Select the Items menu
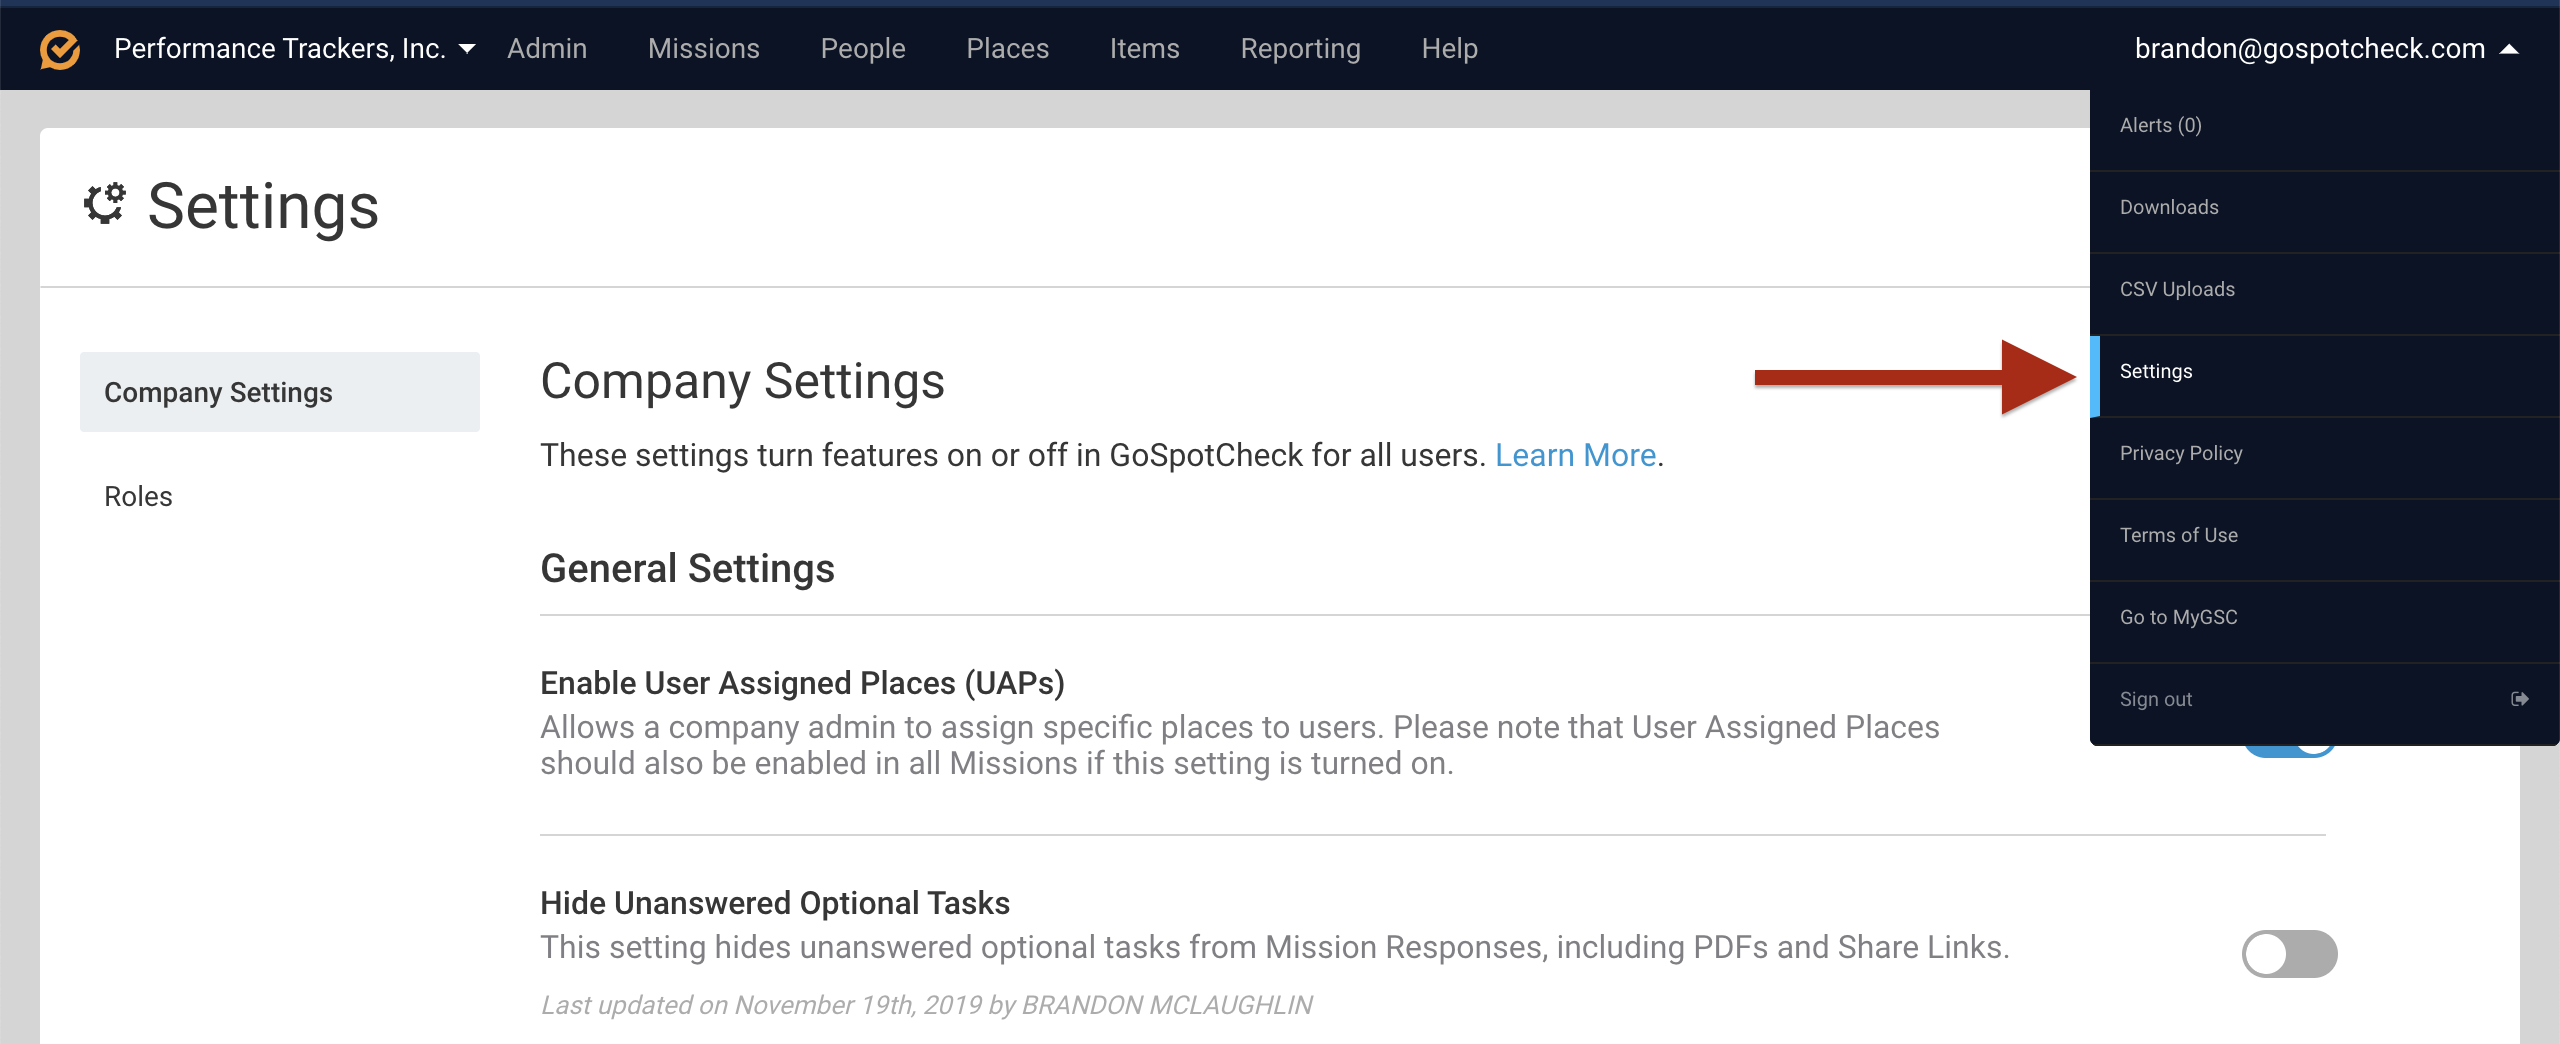This screenshot has height=1044, width=2560. click(x=1144, y=49)
